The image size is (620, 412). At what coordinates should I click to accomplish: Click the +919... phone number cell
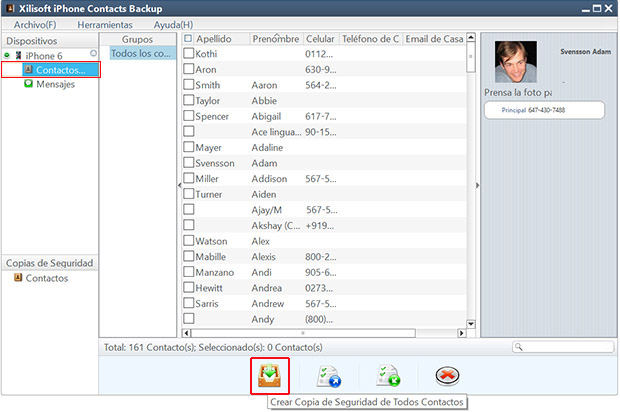[319, 226]
